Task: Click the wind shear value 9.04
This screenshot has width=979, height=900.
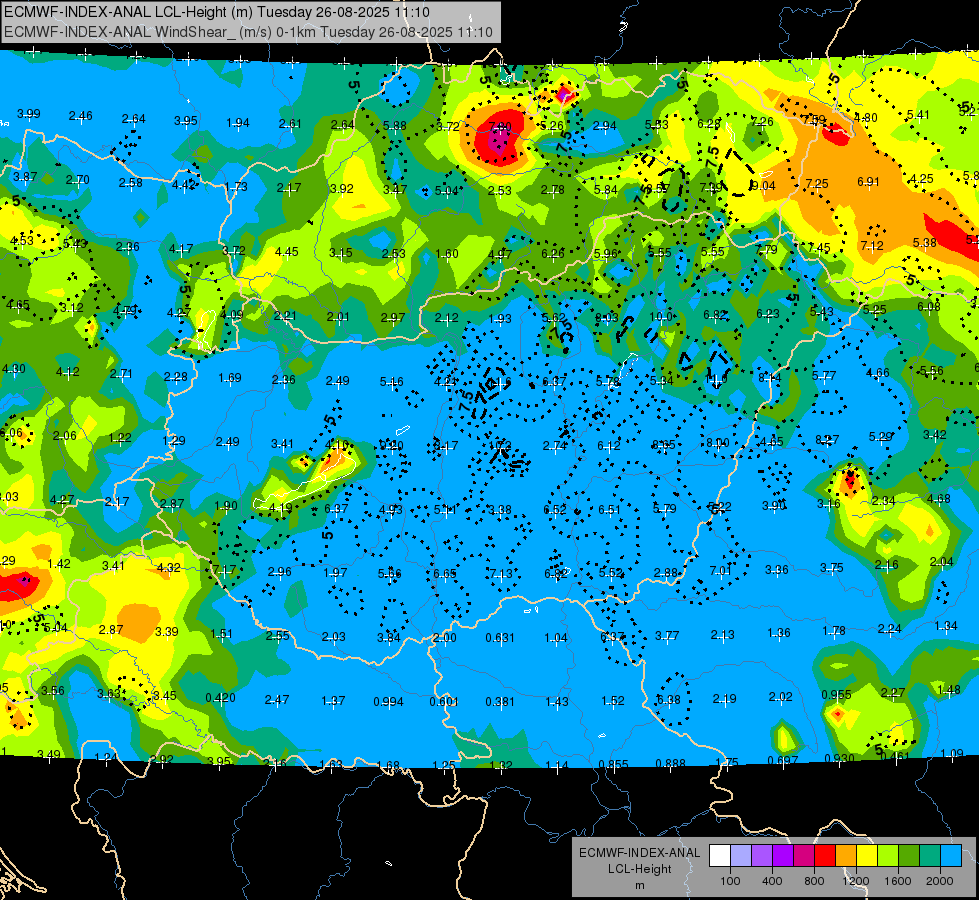Action: (x=763, y=185)
